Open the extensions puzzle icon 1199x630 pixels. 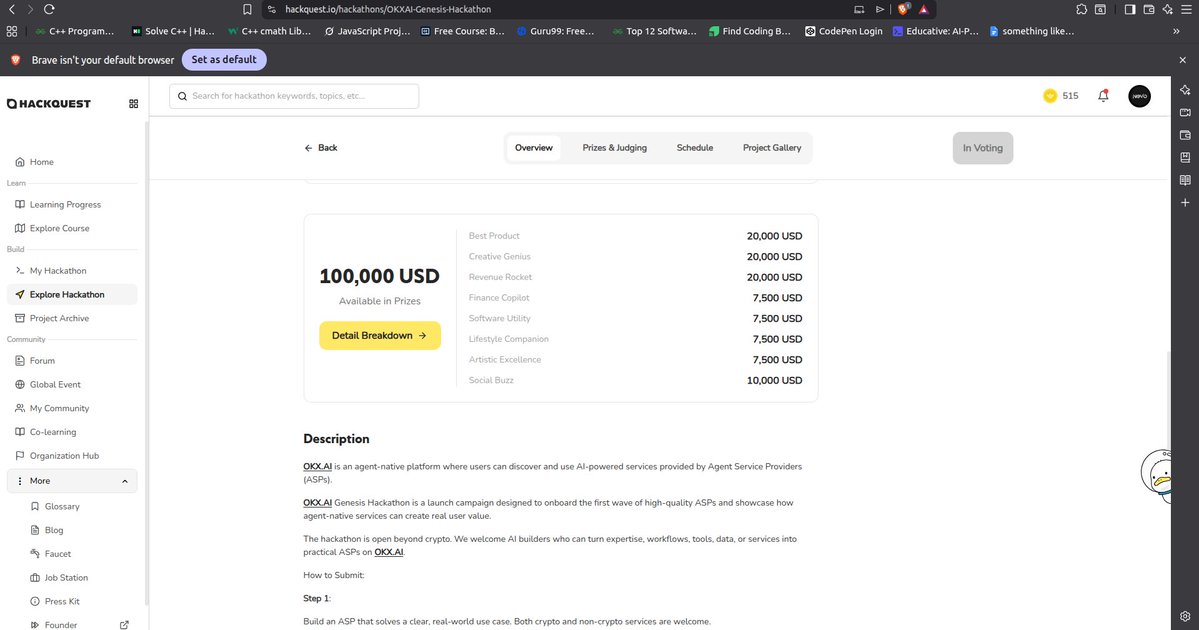(x=1081, y=9)
